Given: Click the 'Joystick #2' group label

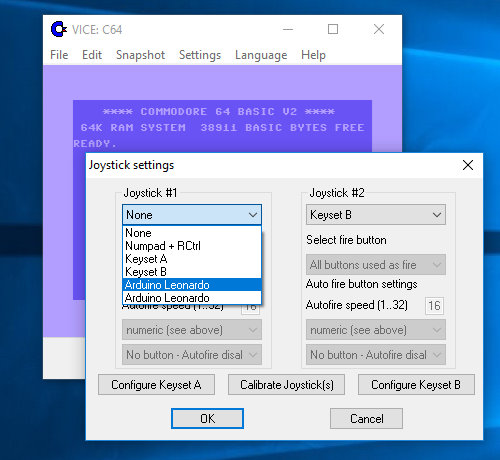Looking at the screenshot, I should click(x=337, y=193).
